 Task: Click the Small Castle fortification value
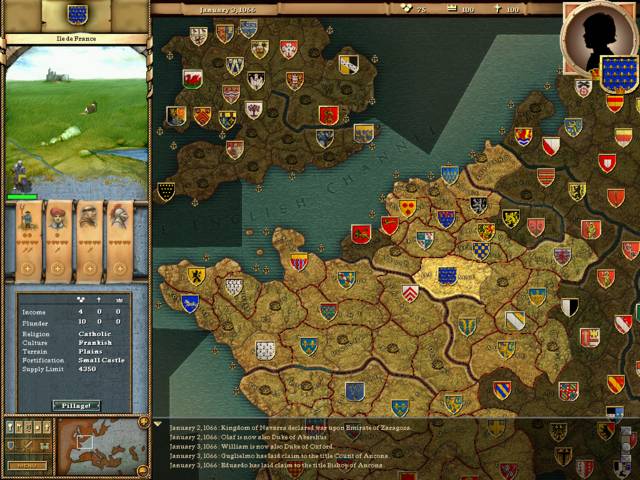[102, 360]
